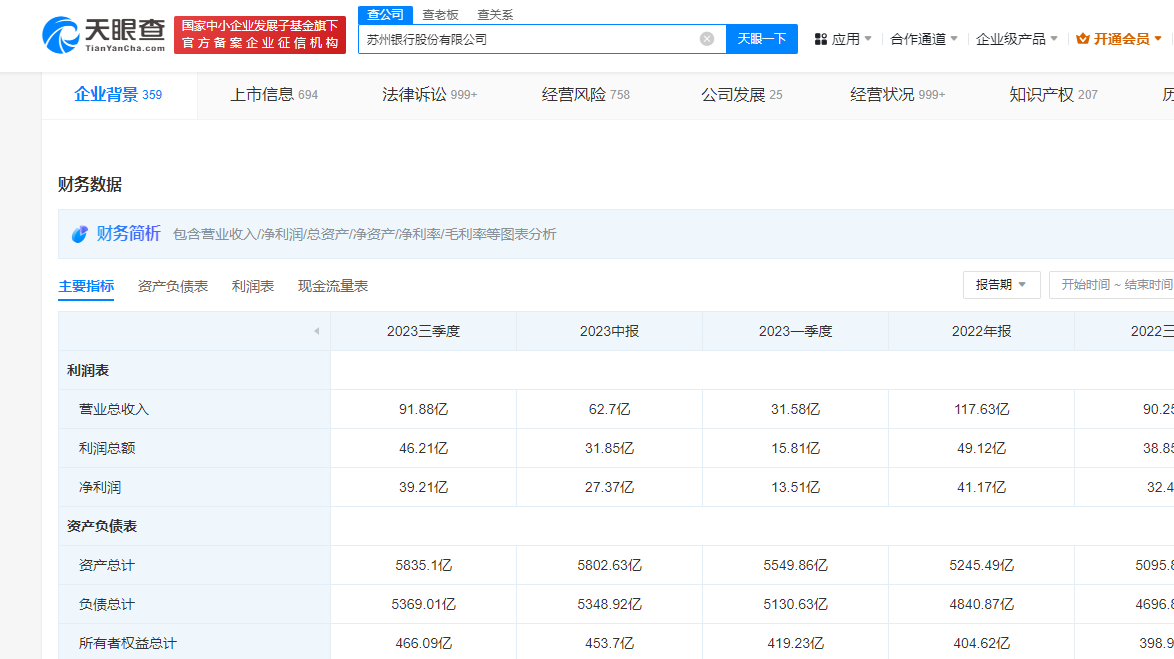
Task: Click the 46.21亿 total profit cell
Action: coord(423,449)
